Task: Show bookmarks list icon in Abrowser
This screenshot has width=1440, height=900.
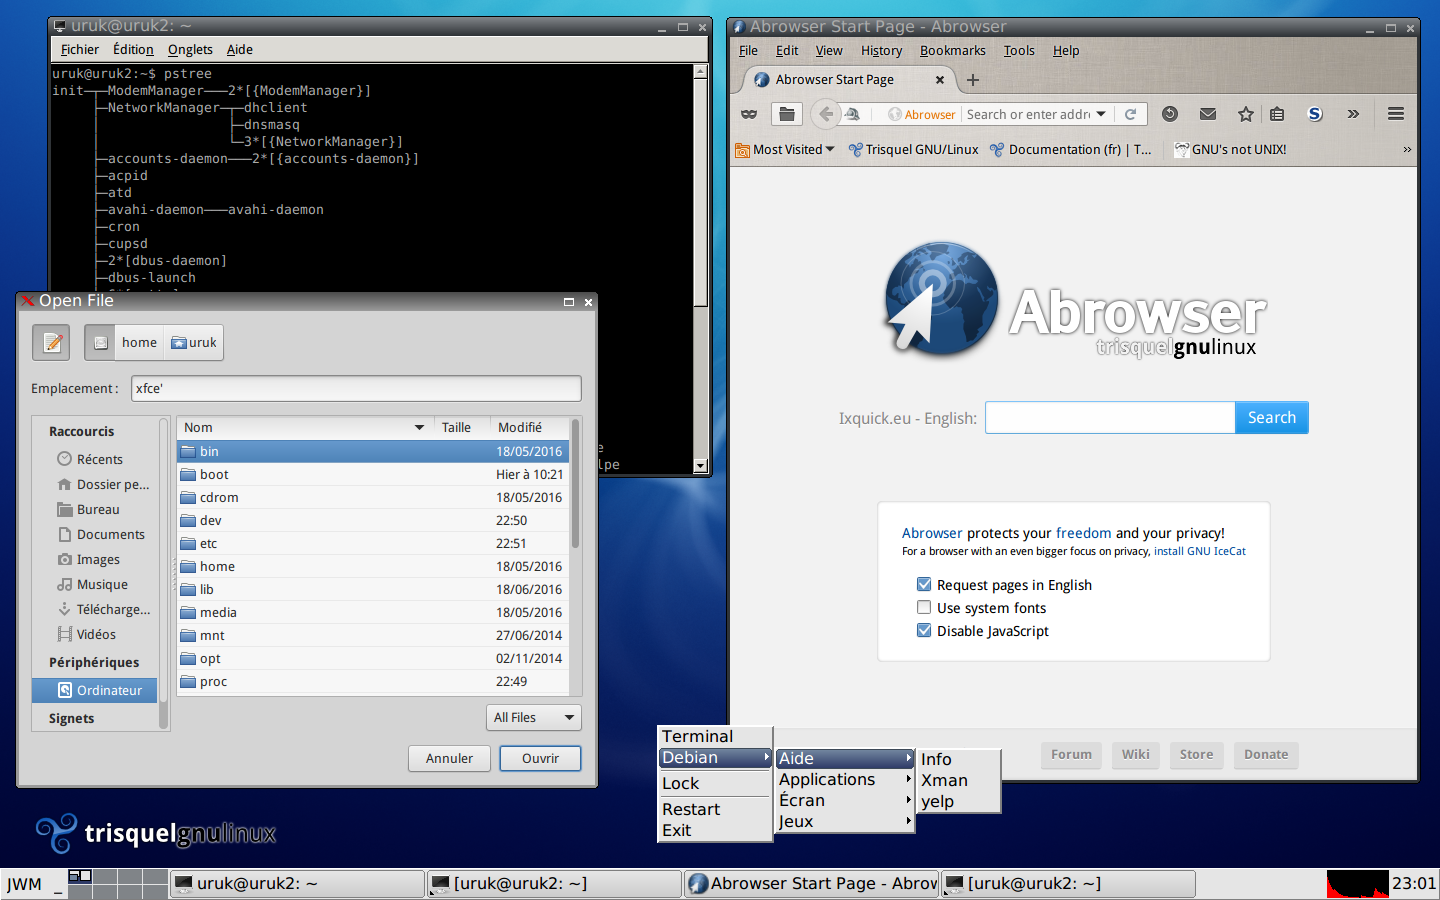Action: 1277,114
